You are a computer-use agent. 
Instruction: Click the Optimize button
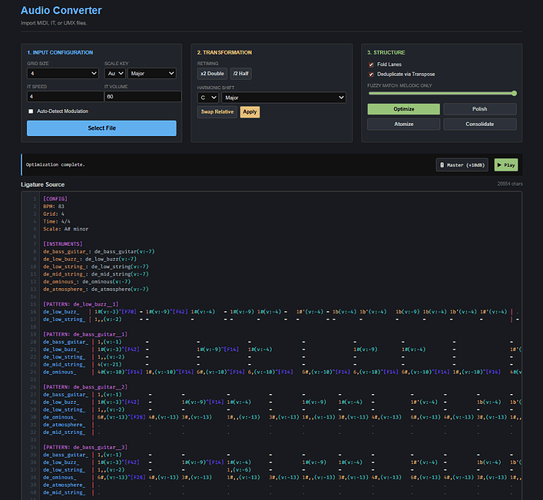404,109
